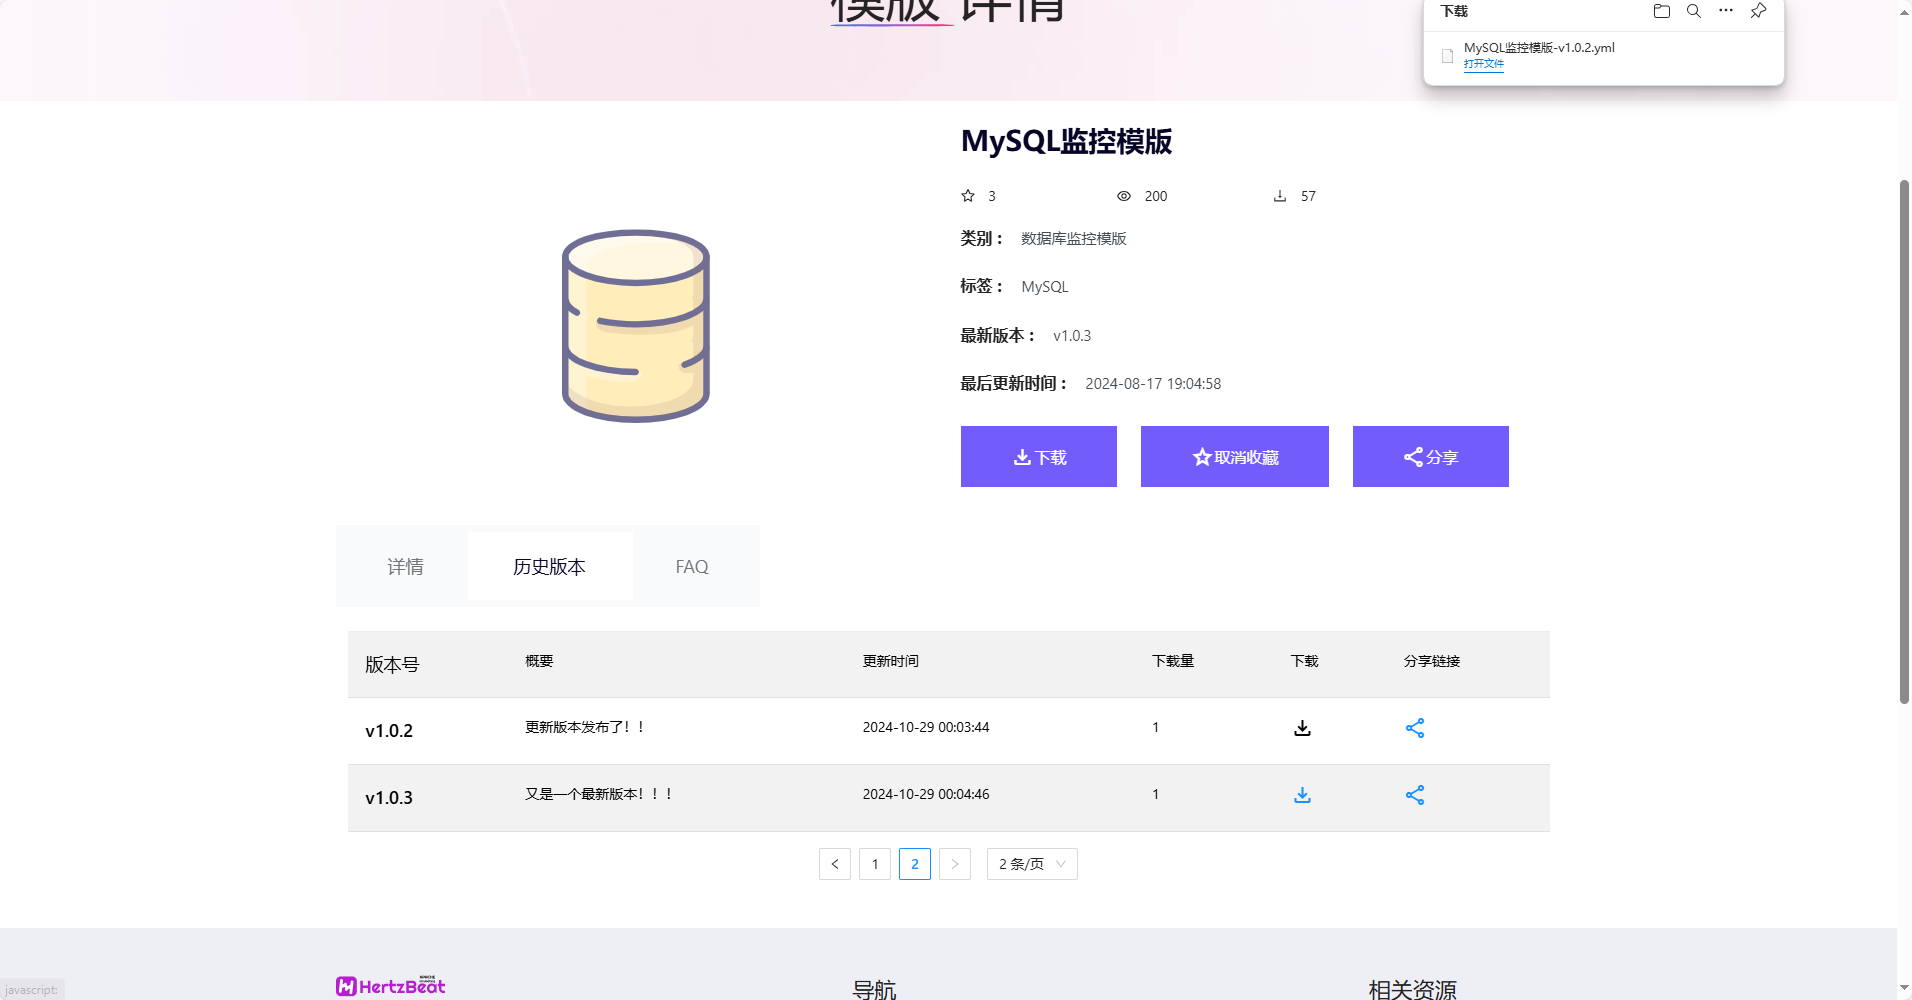The width and height of the screenshot is (1912, 1000).
Task: Click the MySQL database cylinder image
Action: (636, 326)
